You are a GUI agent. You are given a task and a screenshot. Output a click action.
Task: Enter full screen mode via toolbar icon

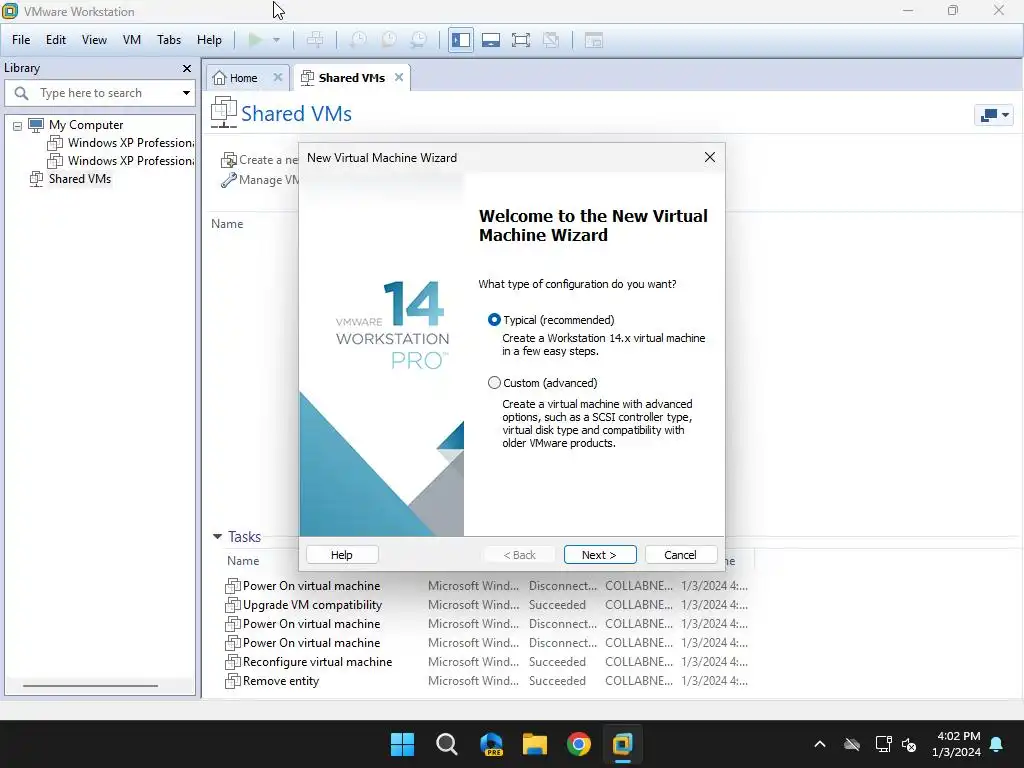[521, 40]
